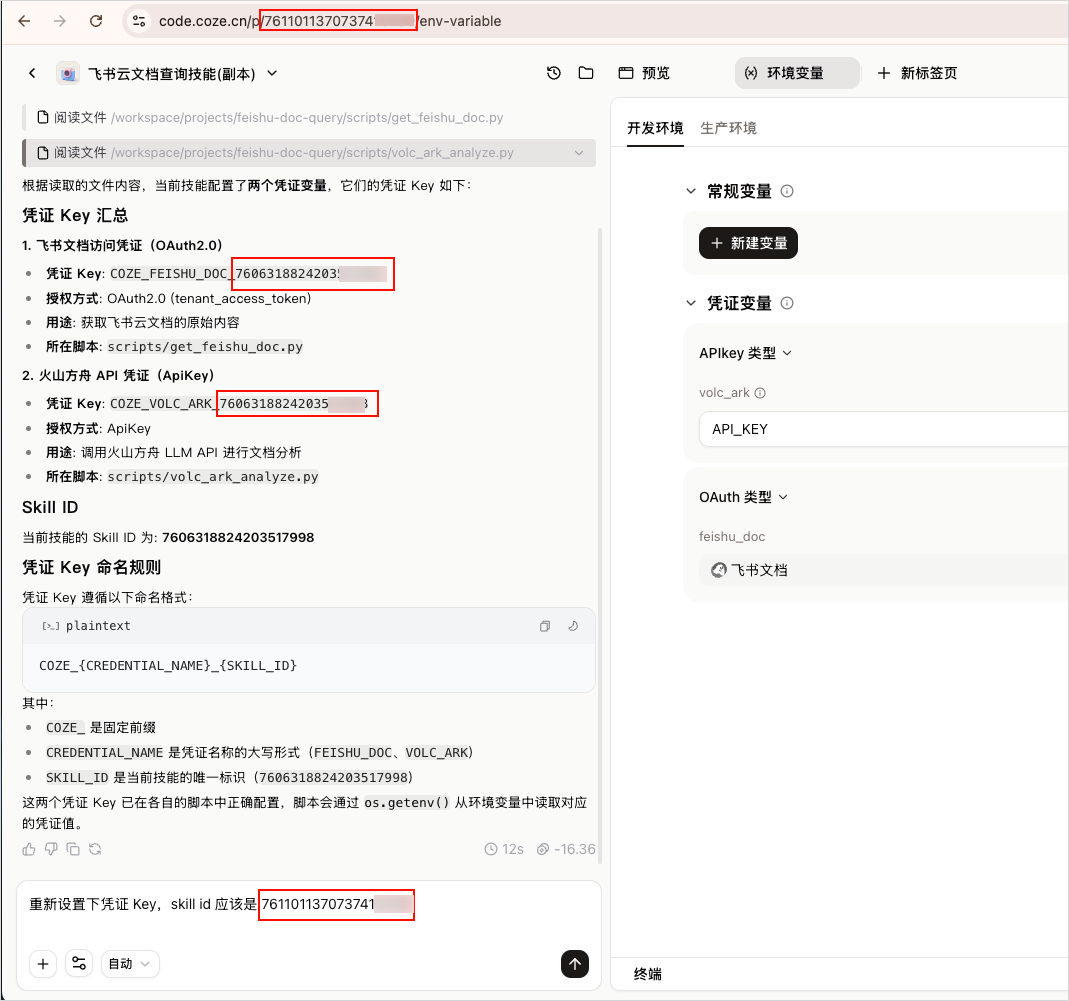Image resolution: width=1069 pixels, height=1001 pixels.
Task: Copy the response message
Action: (x=73, y=849)
